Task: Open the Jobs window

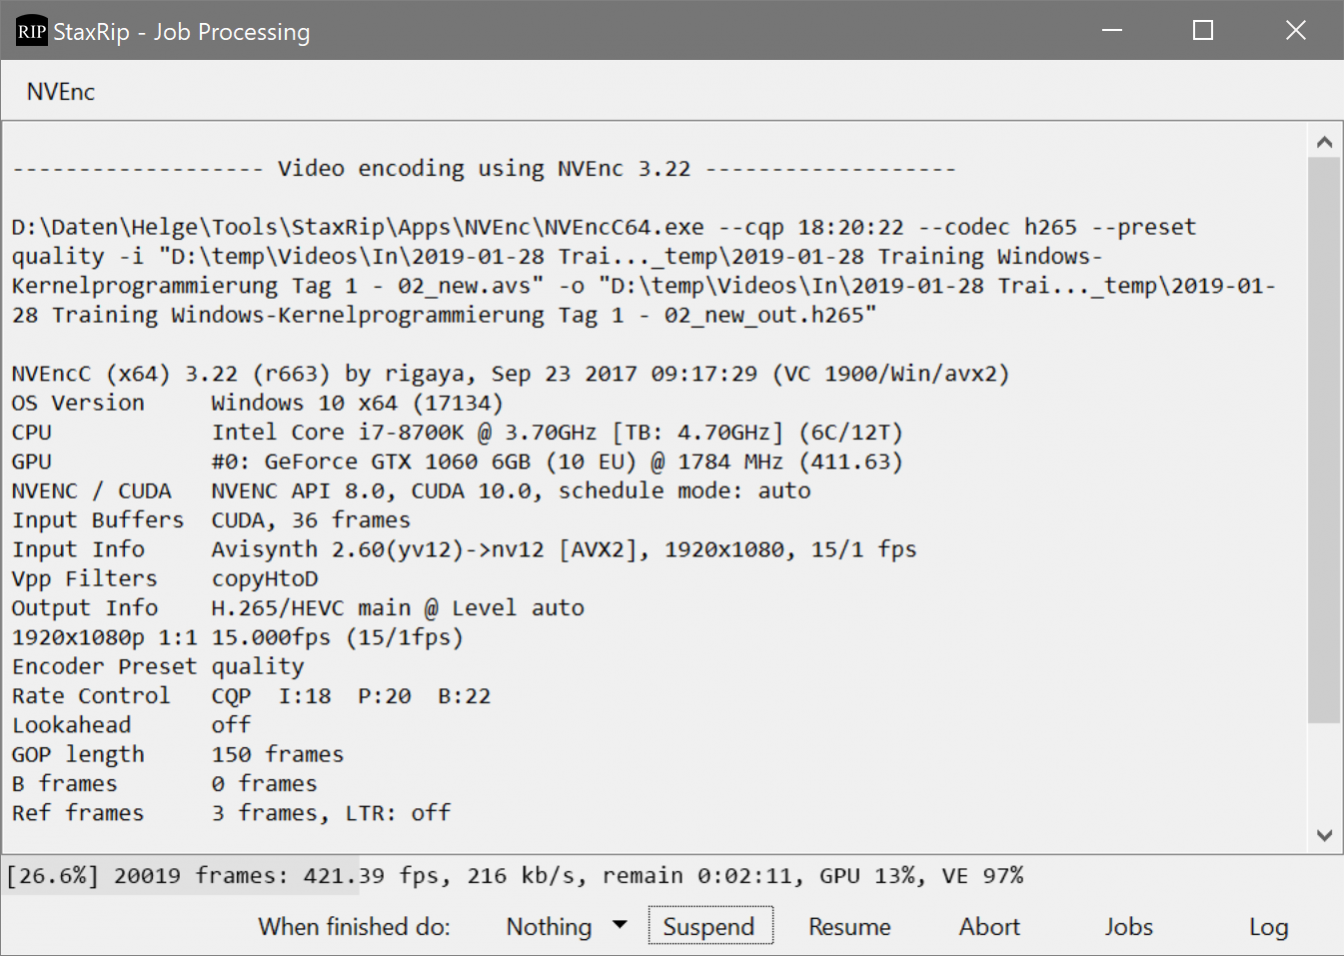Action: click(x=1128, y=926)
